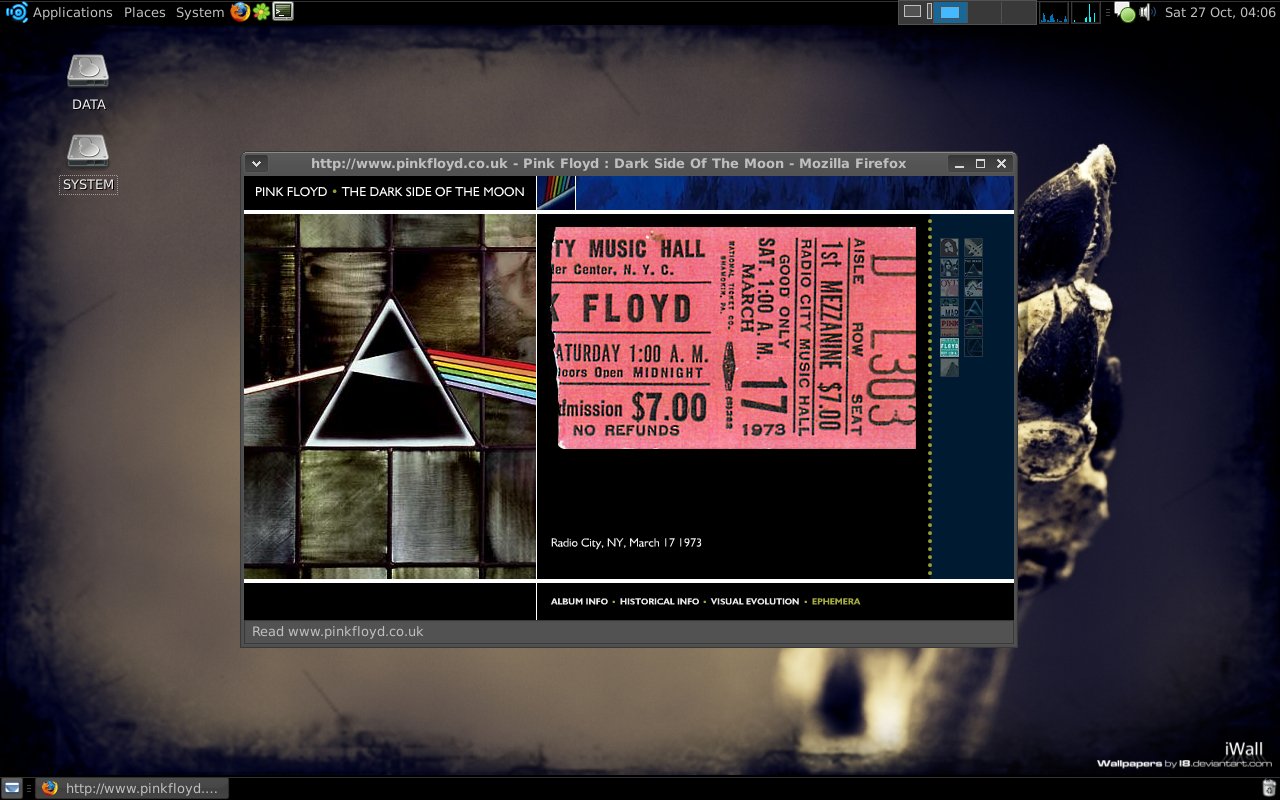Open the terminal launcher in top panel
This screenshot has width=1280, height=800.
[x=283, y=12]
